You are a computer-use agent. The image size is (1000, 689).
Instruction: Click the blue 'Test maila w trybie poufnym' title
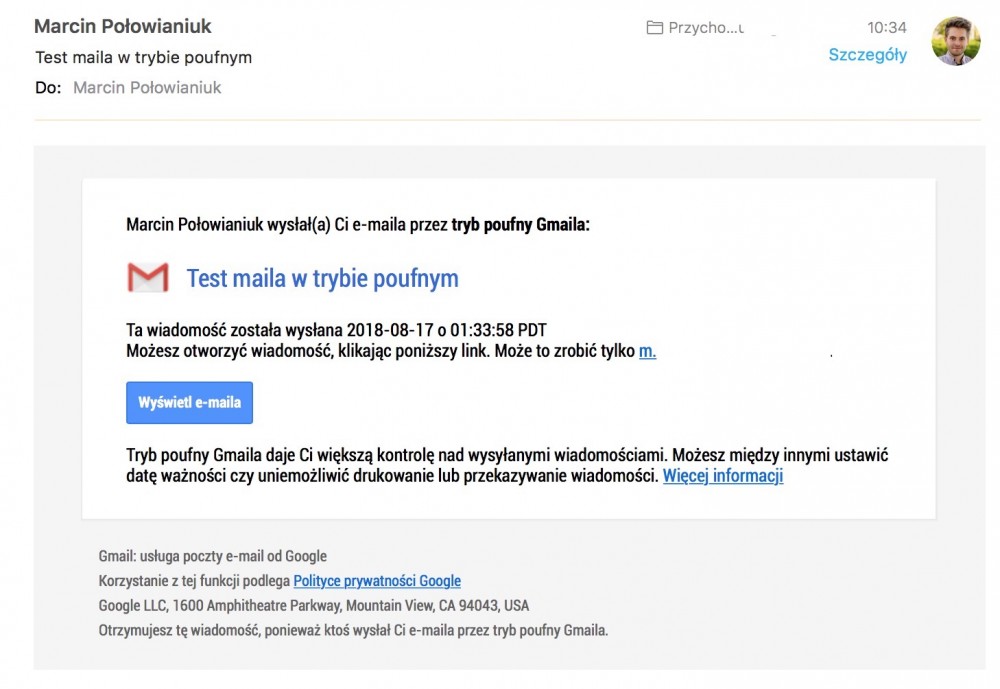322,279
